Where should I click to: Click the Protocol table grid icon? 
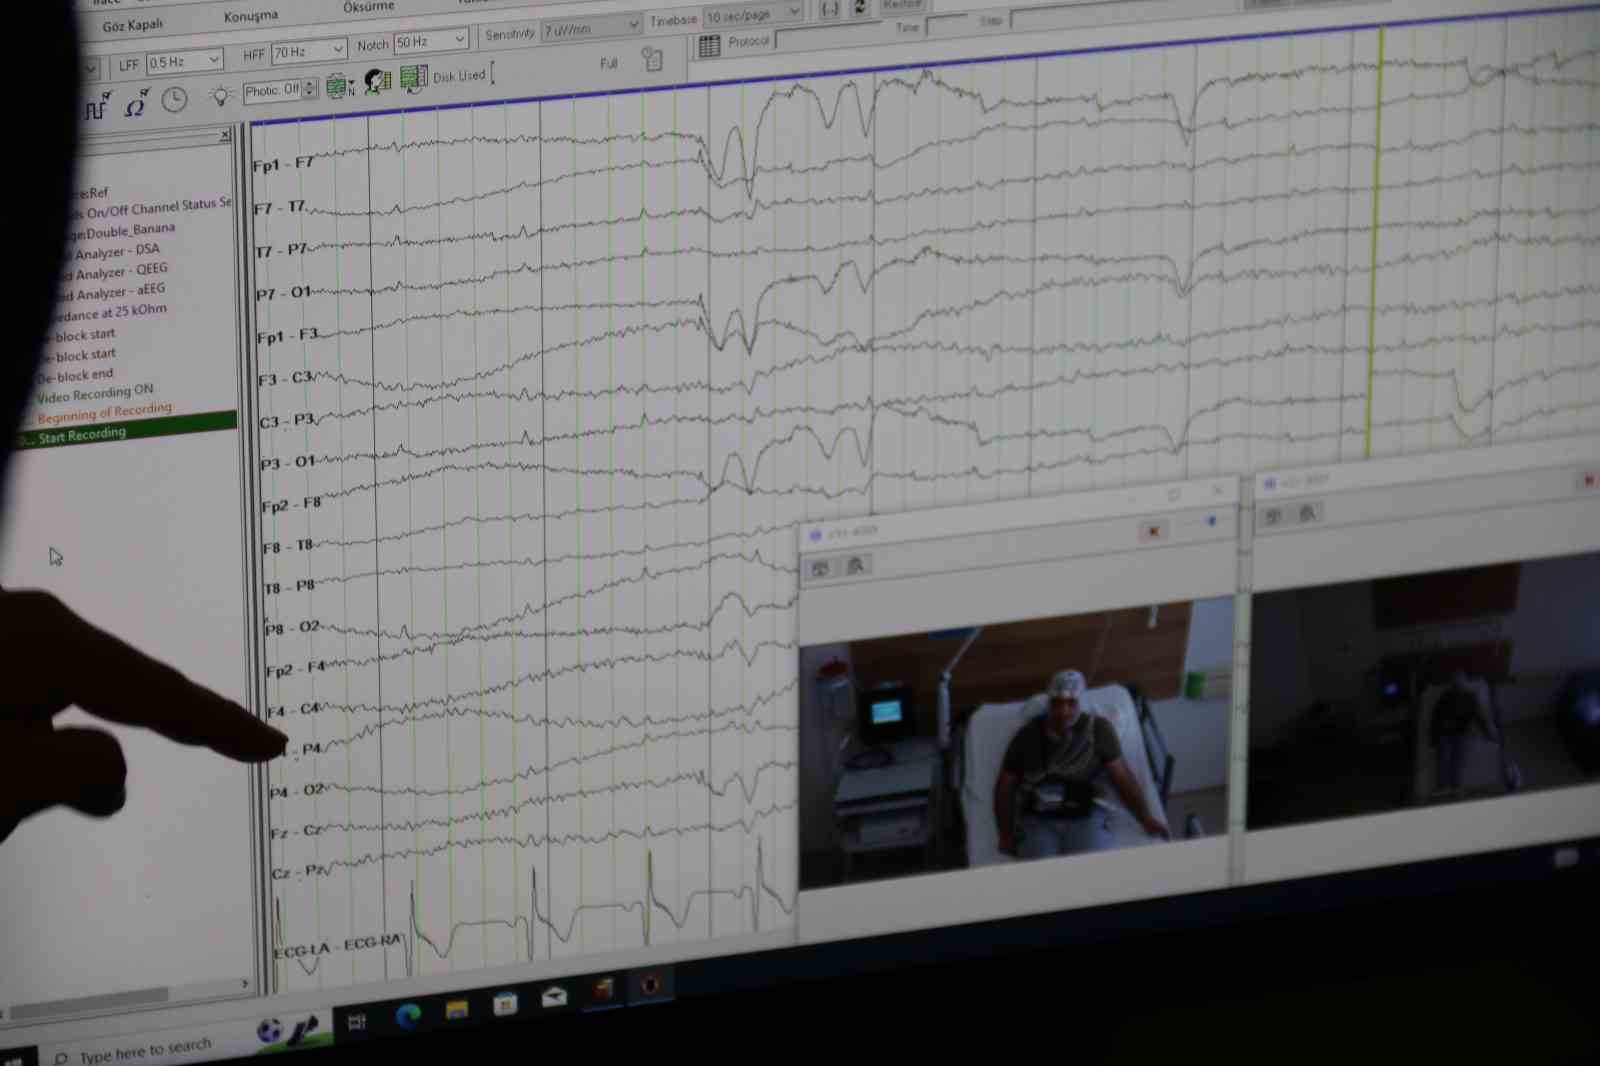pyautogui.click(x=709, y=45)
